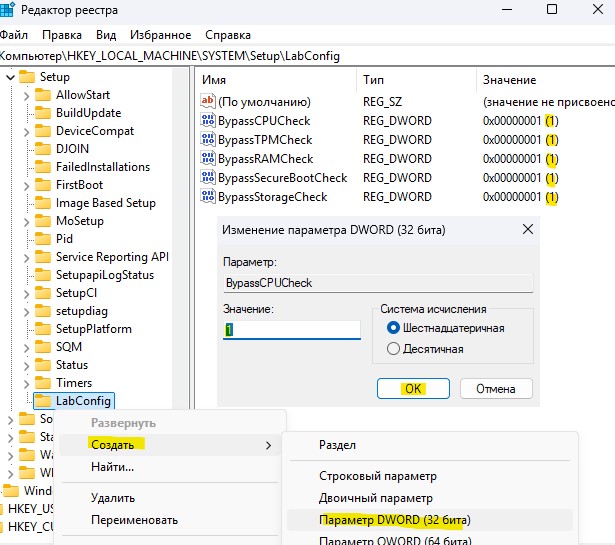
Task: Click the Значение column header
Action: [x=546, y=80]
